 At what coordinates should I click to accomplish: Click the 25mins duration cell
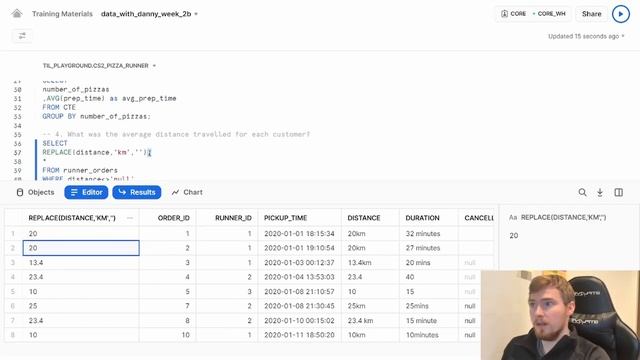429,306
